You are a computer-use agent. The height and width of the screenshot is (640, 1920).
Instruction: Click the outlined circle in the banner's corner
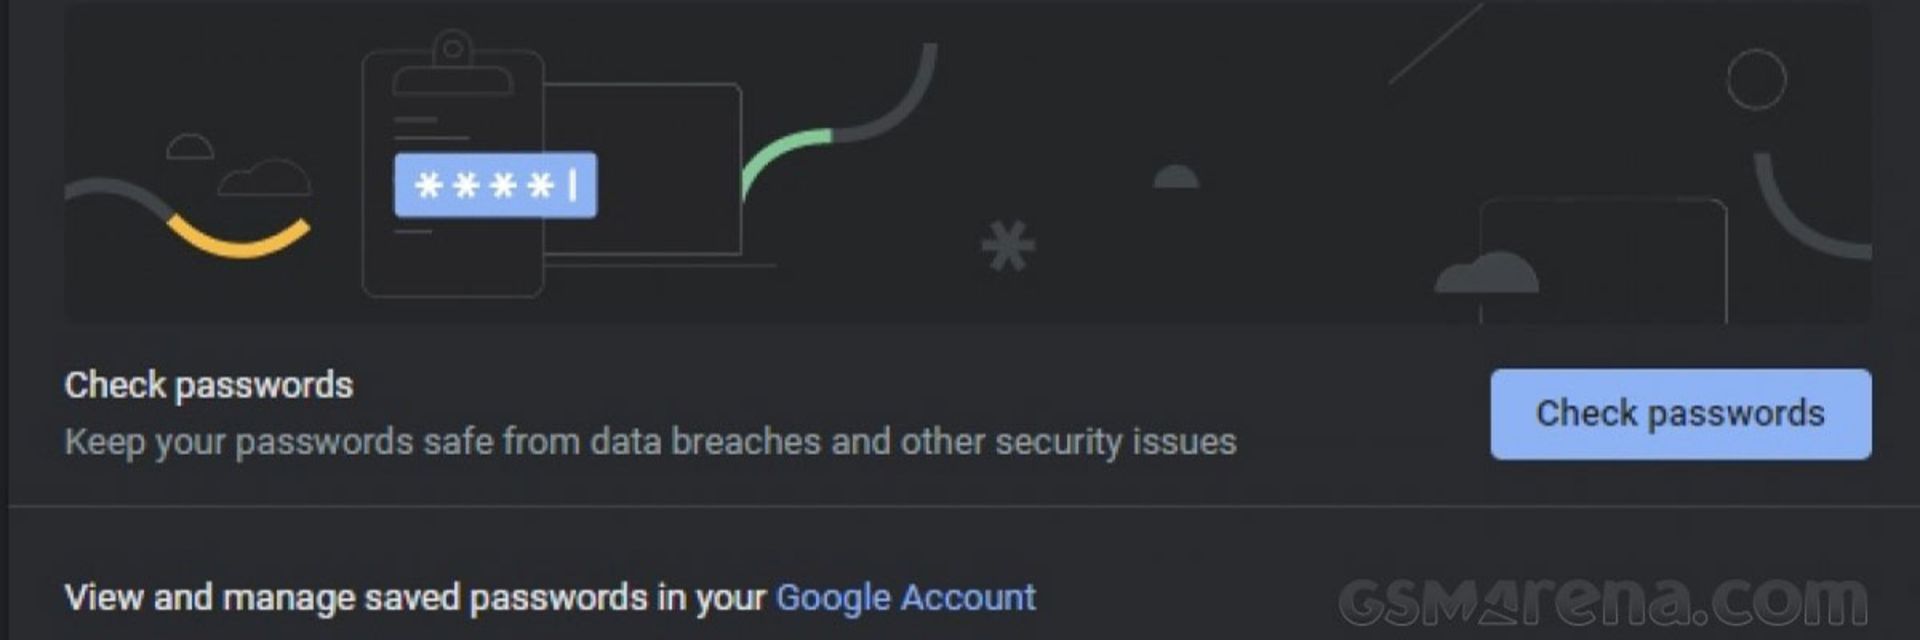point(1756,80)
